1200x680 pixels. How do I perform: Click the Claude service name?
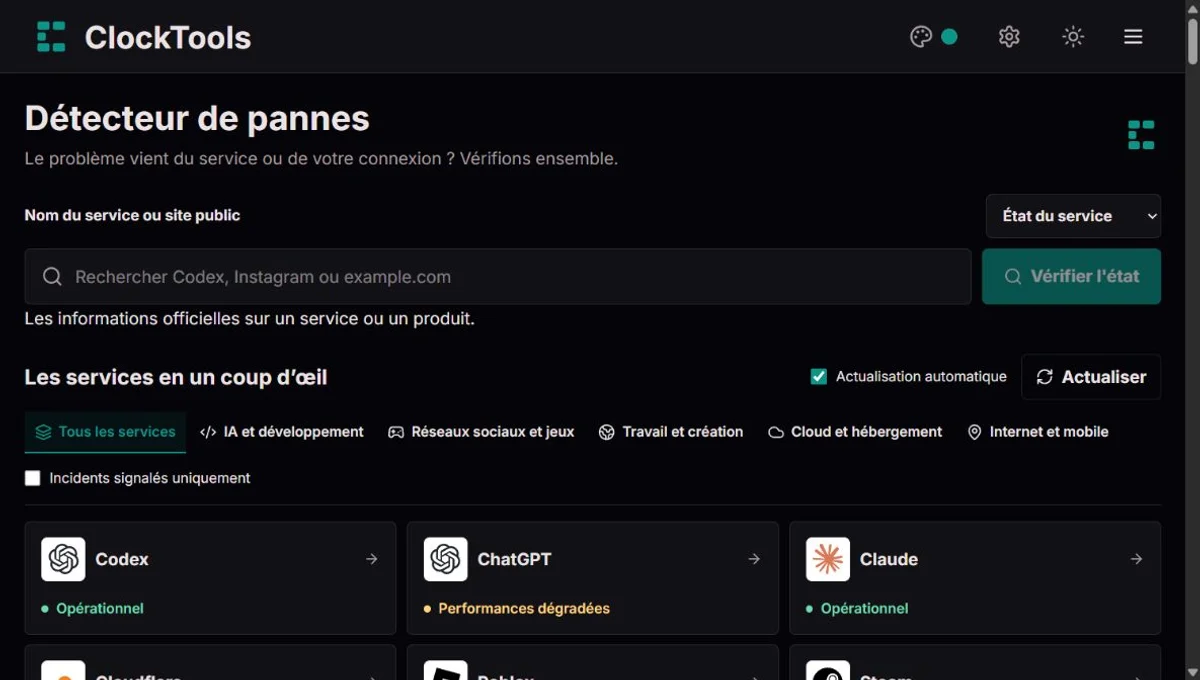point(889,559)
